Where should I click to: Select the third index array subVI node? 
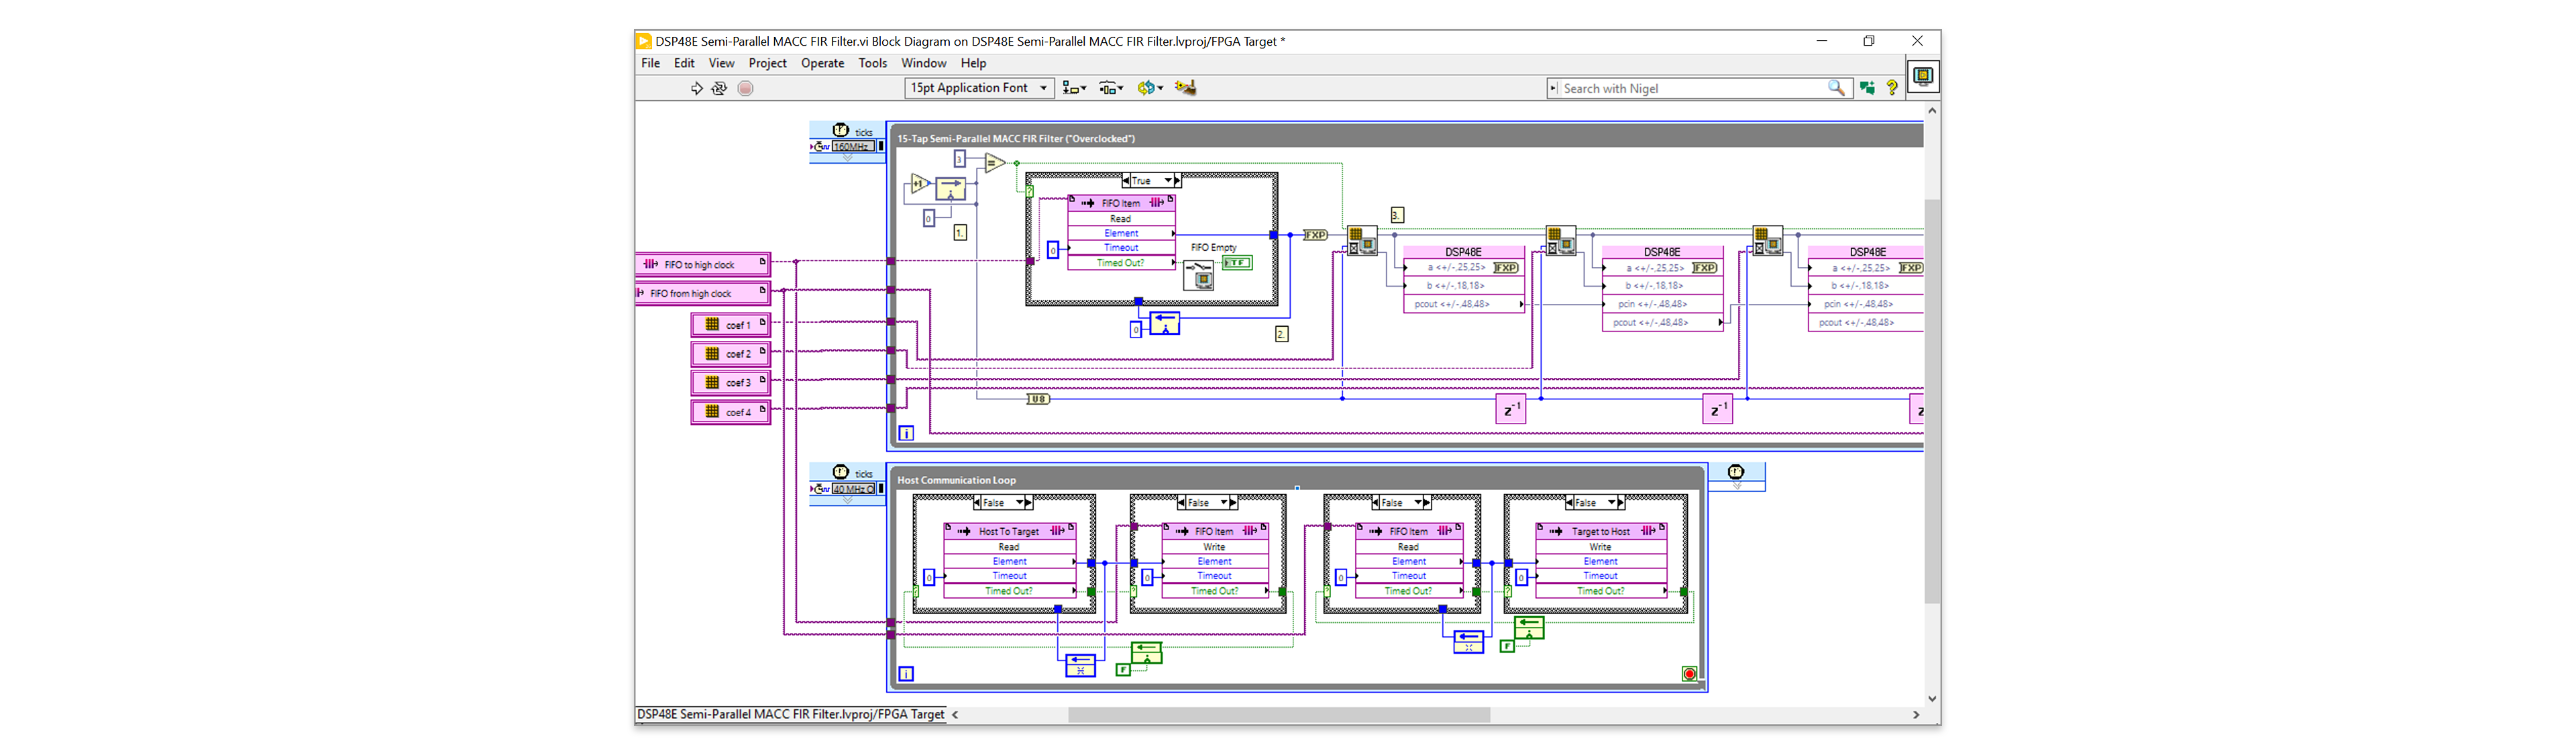[1767, 241]
